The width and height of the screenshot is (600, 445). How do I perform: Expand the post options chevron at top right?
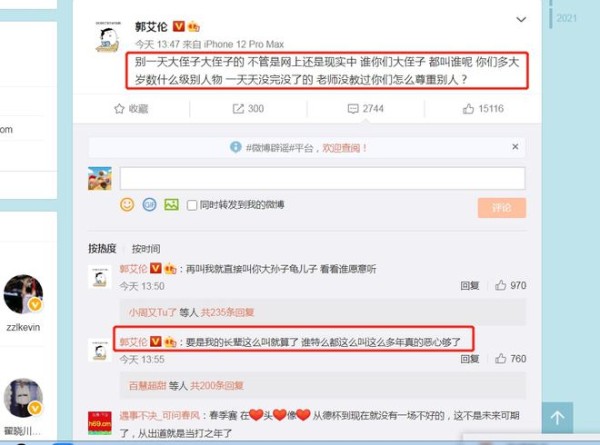521,19
